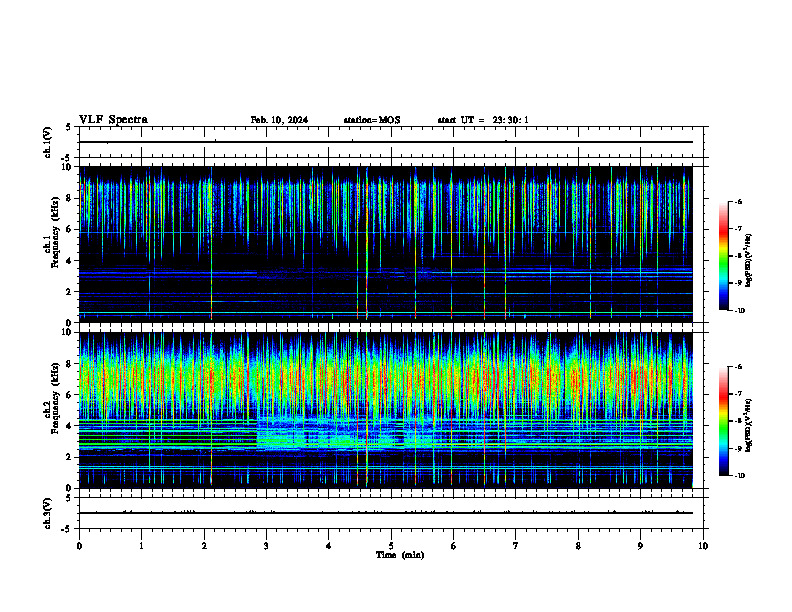Click time axis tick label 3
Image resolution: width=792 pixels, height=612 pixels.
266,546
